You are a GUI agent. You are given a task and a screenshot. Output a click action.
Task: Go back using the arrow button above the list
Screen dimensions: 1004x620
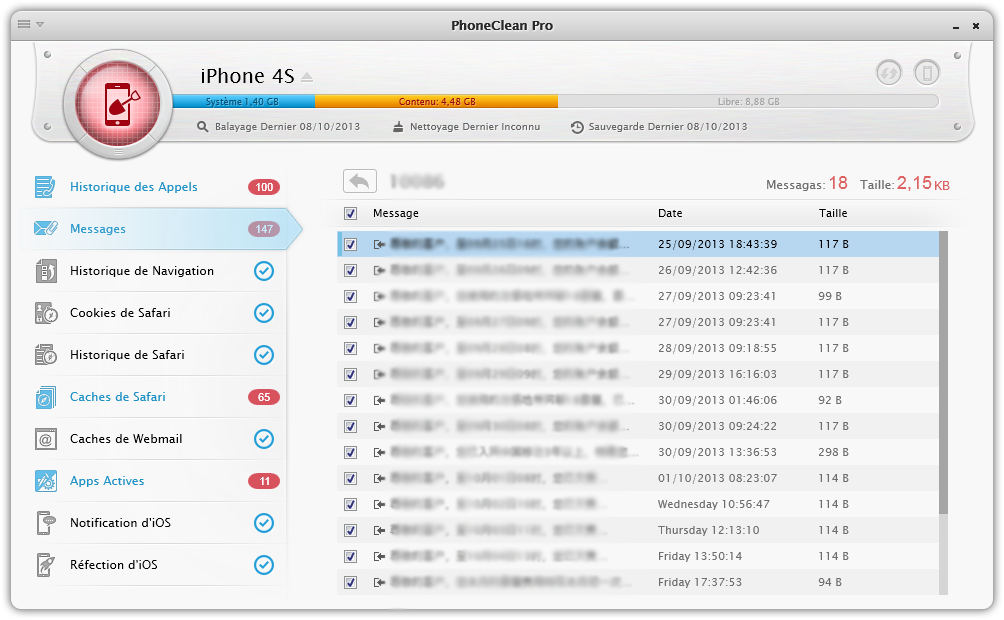(360, 181)
